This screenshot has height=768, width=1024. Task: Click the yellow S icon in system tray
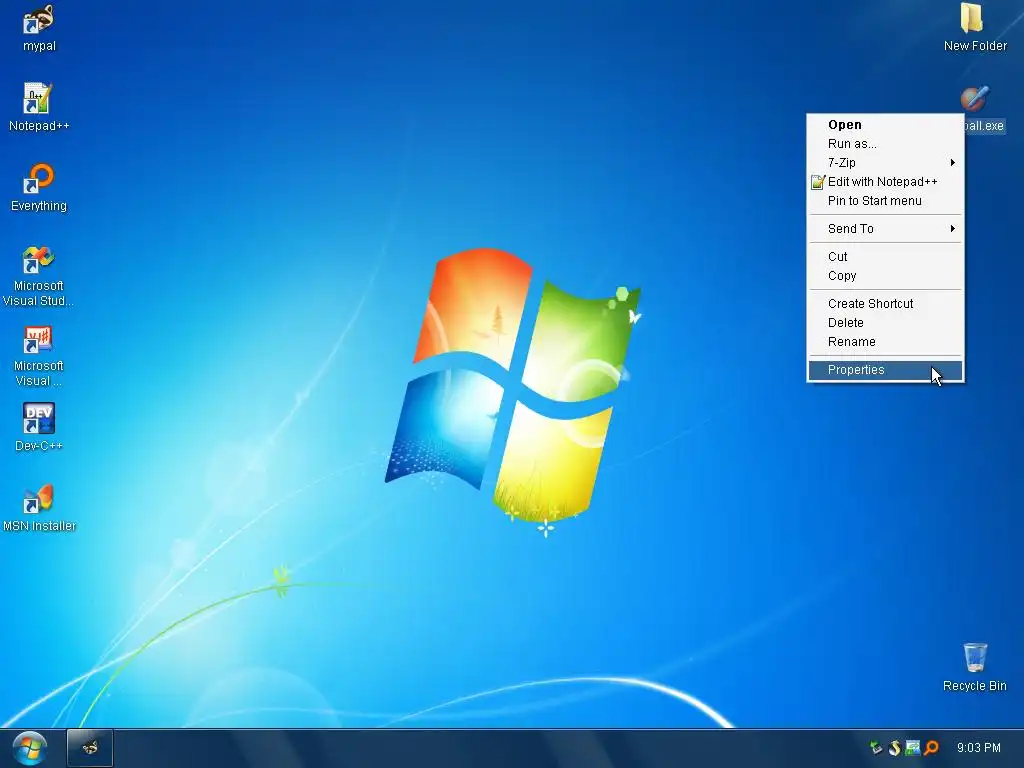(895, 748)
